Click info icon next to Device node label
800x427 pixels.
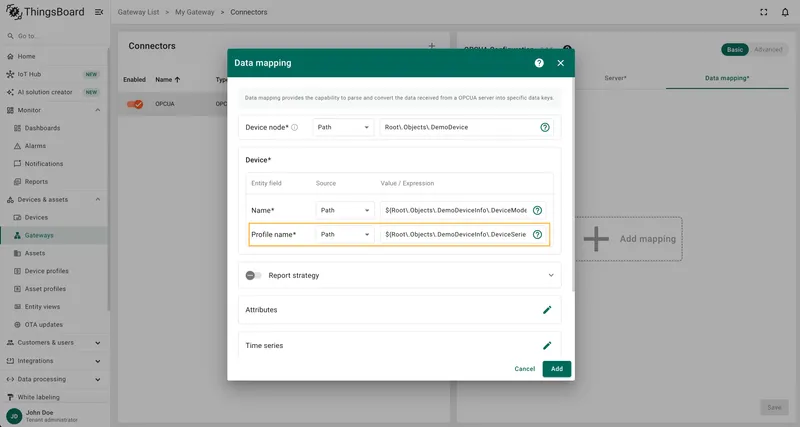[294, 128]
